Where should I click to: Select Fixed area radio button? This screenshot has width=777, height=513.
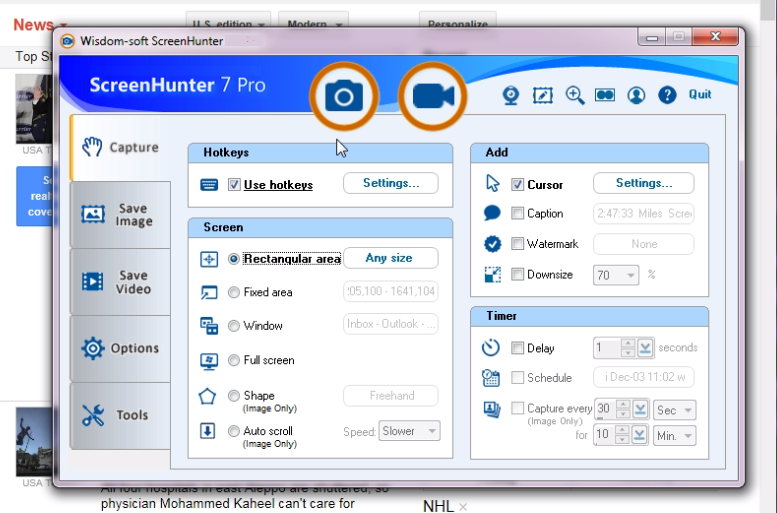[x=233, y=292]
